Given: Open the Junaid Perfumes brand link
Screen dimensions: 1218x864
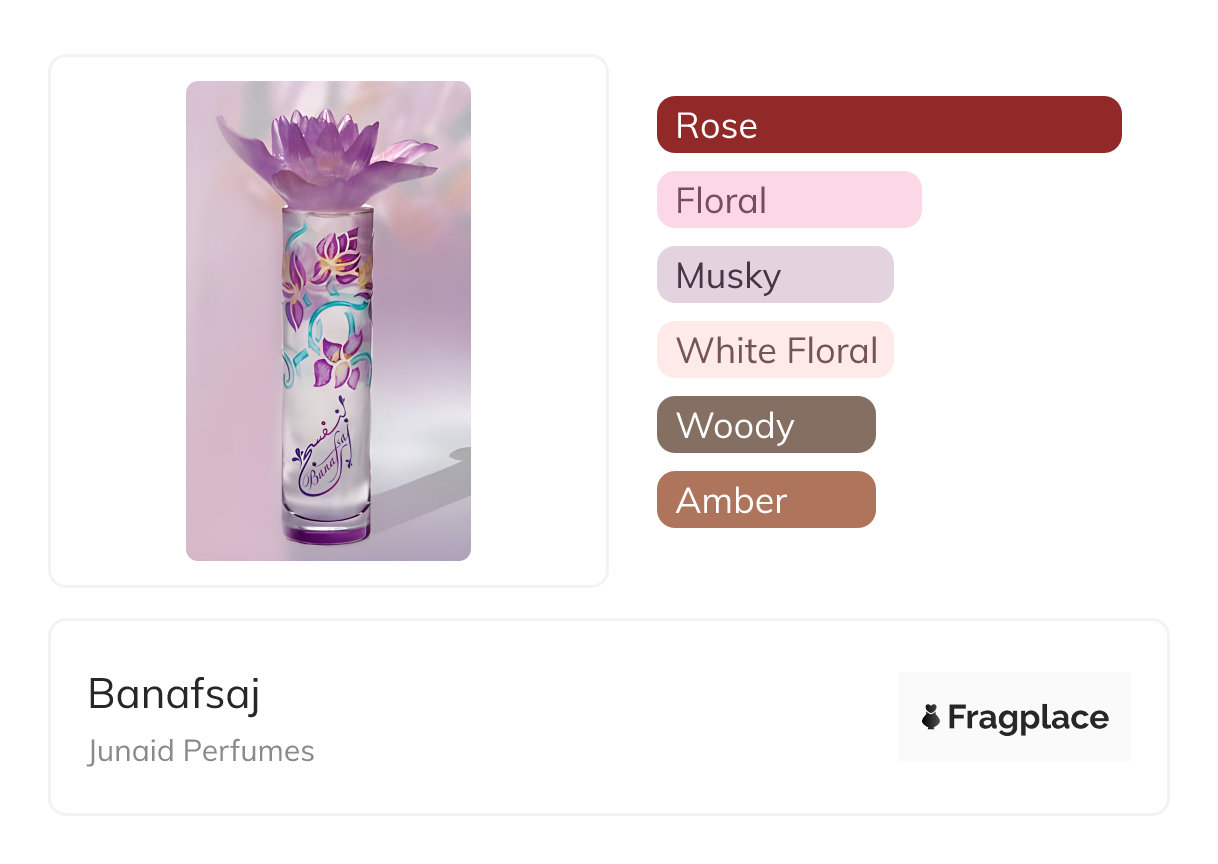Looking at the screenshot, I should [201, 751].
